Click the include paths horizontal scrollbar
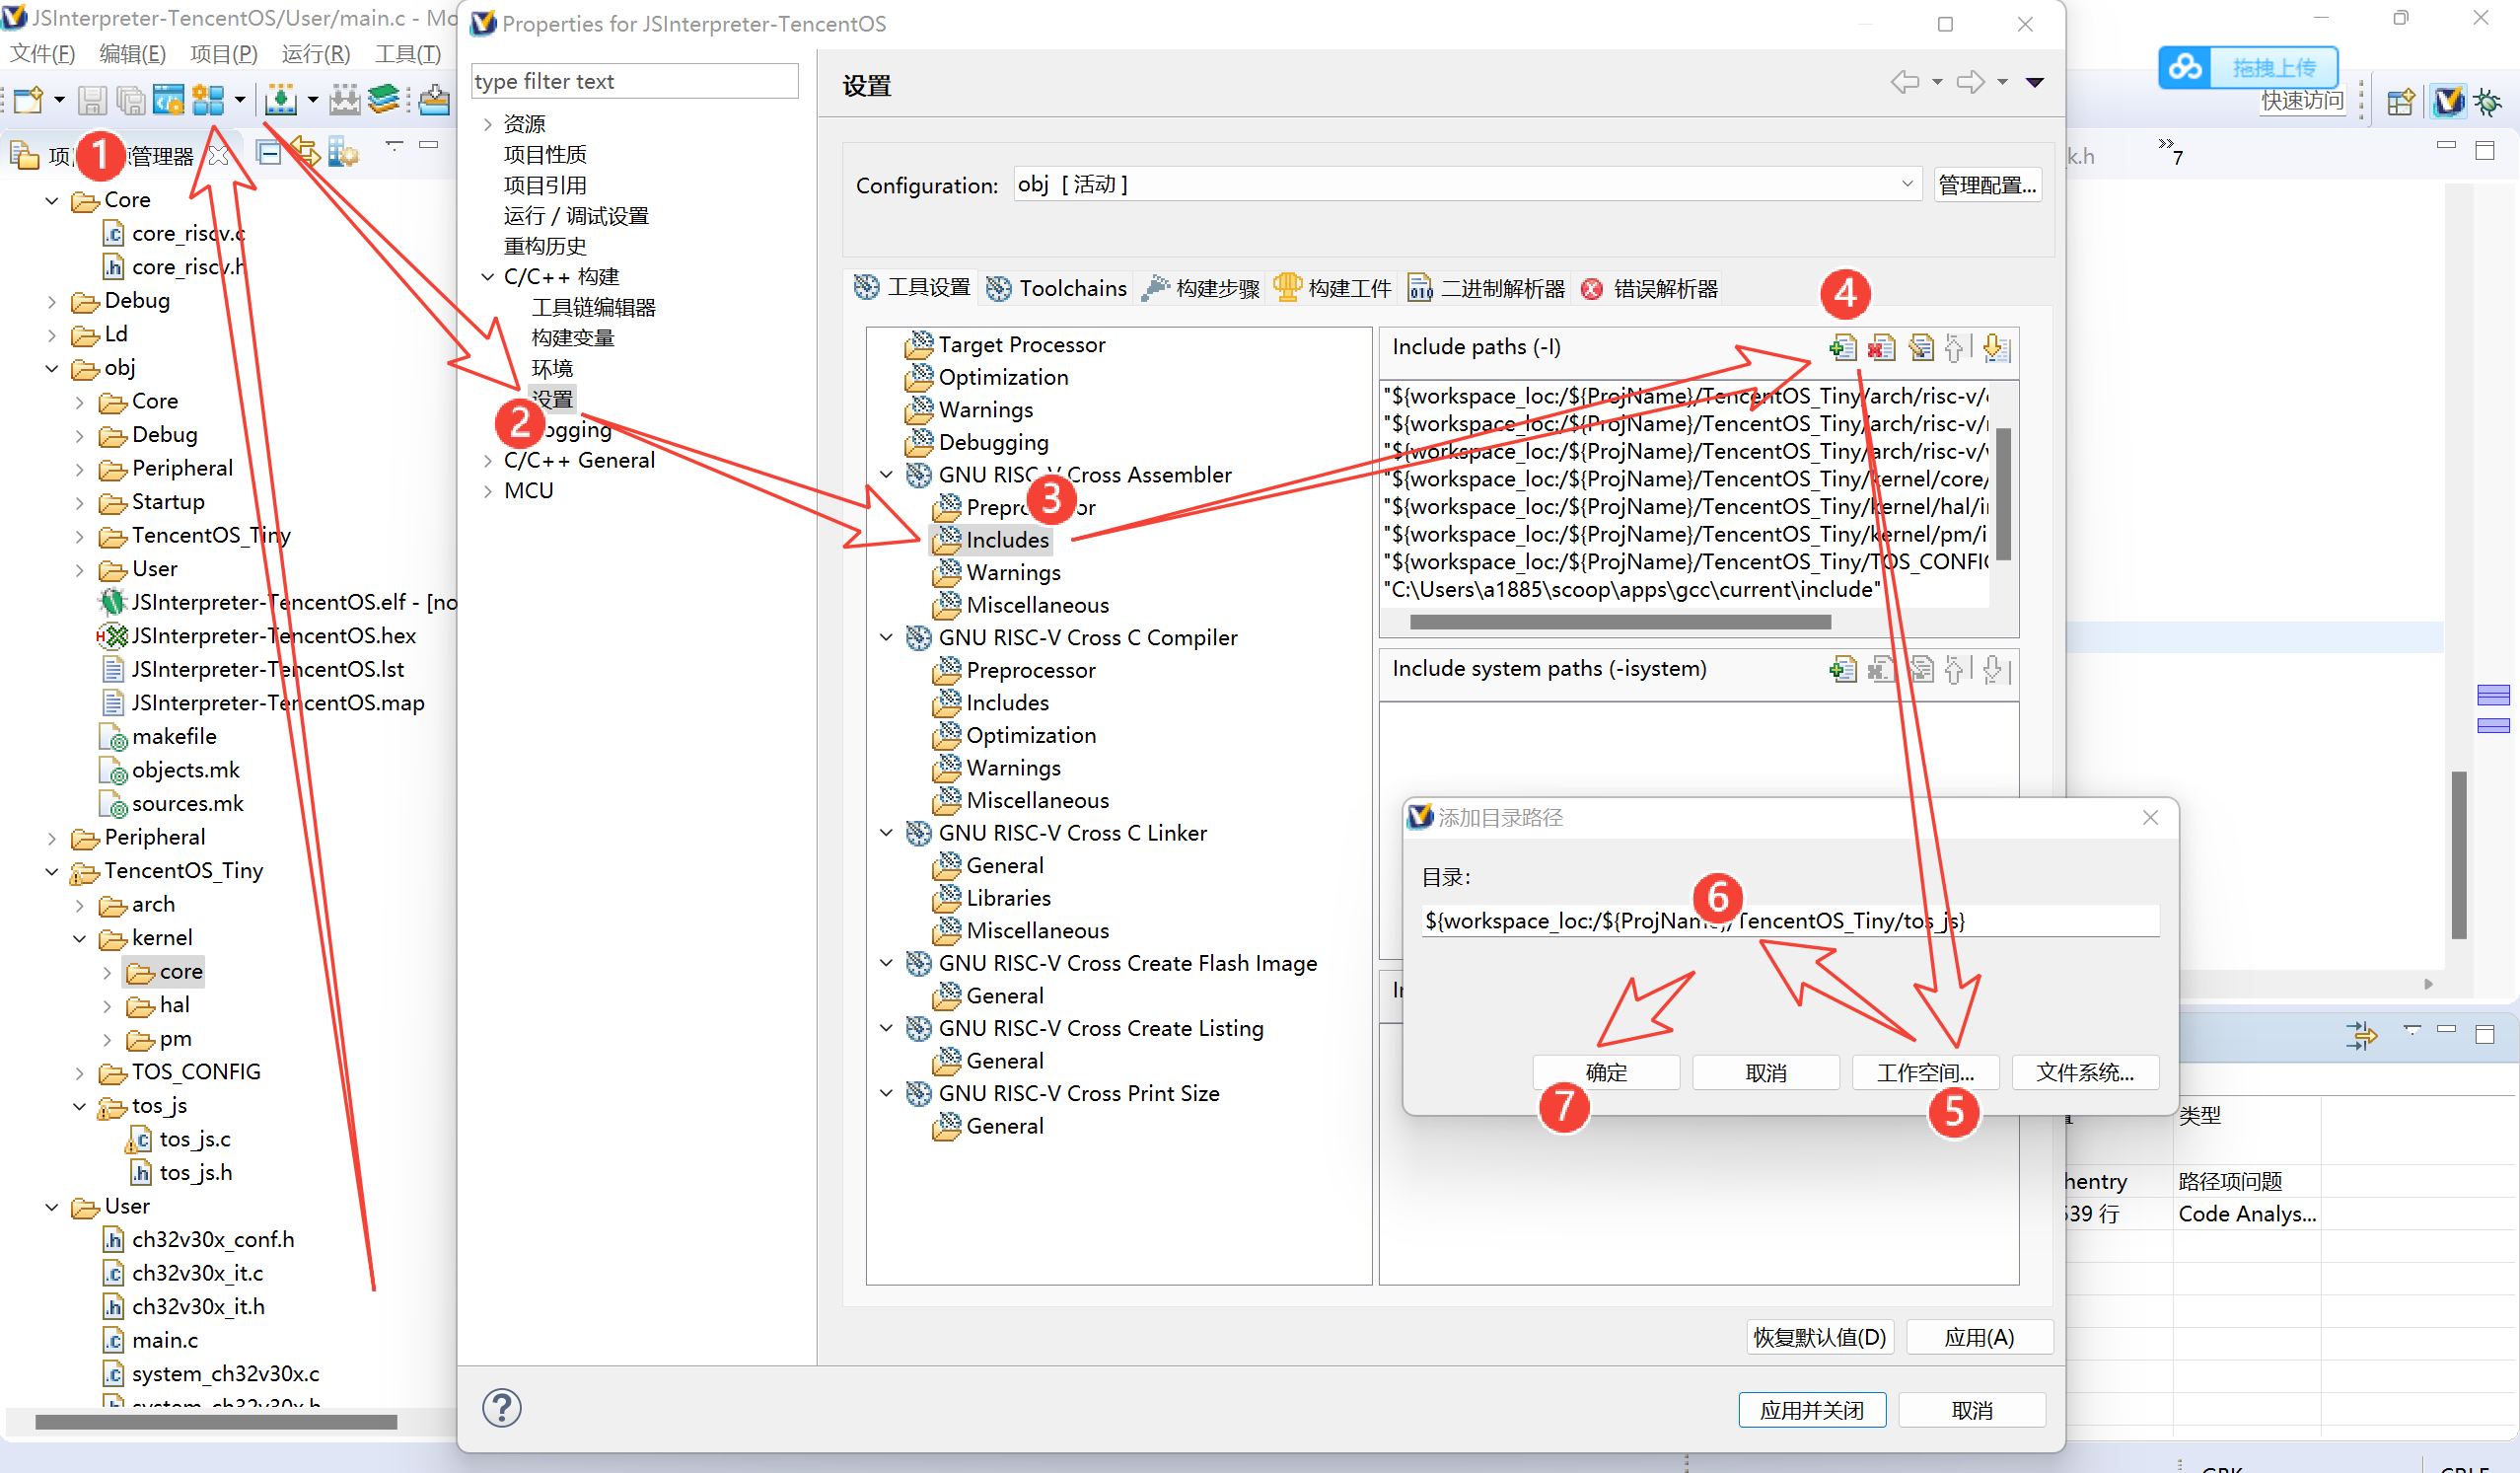 pos(1619,622)
